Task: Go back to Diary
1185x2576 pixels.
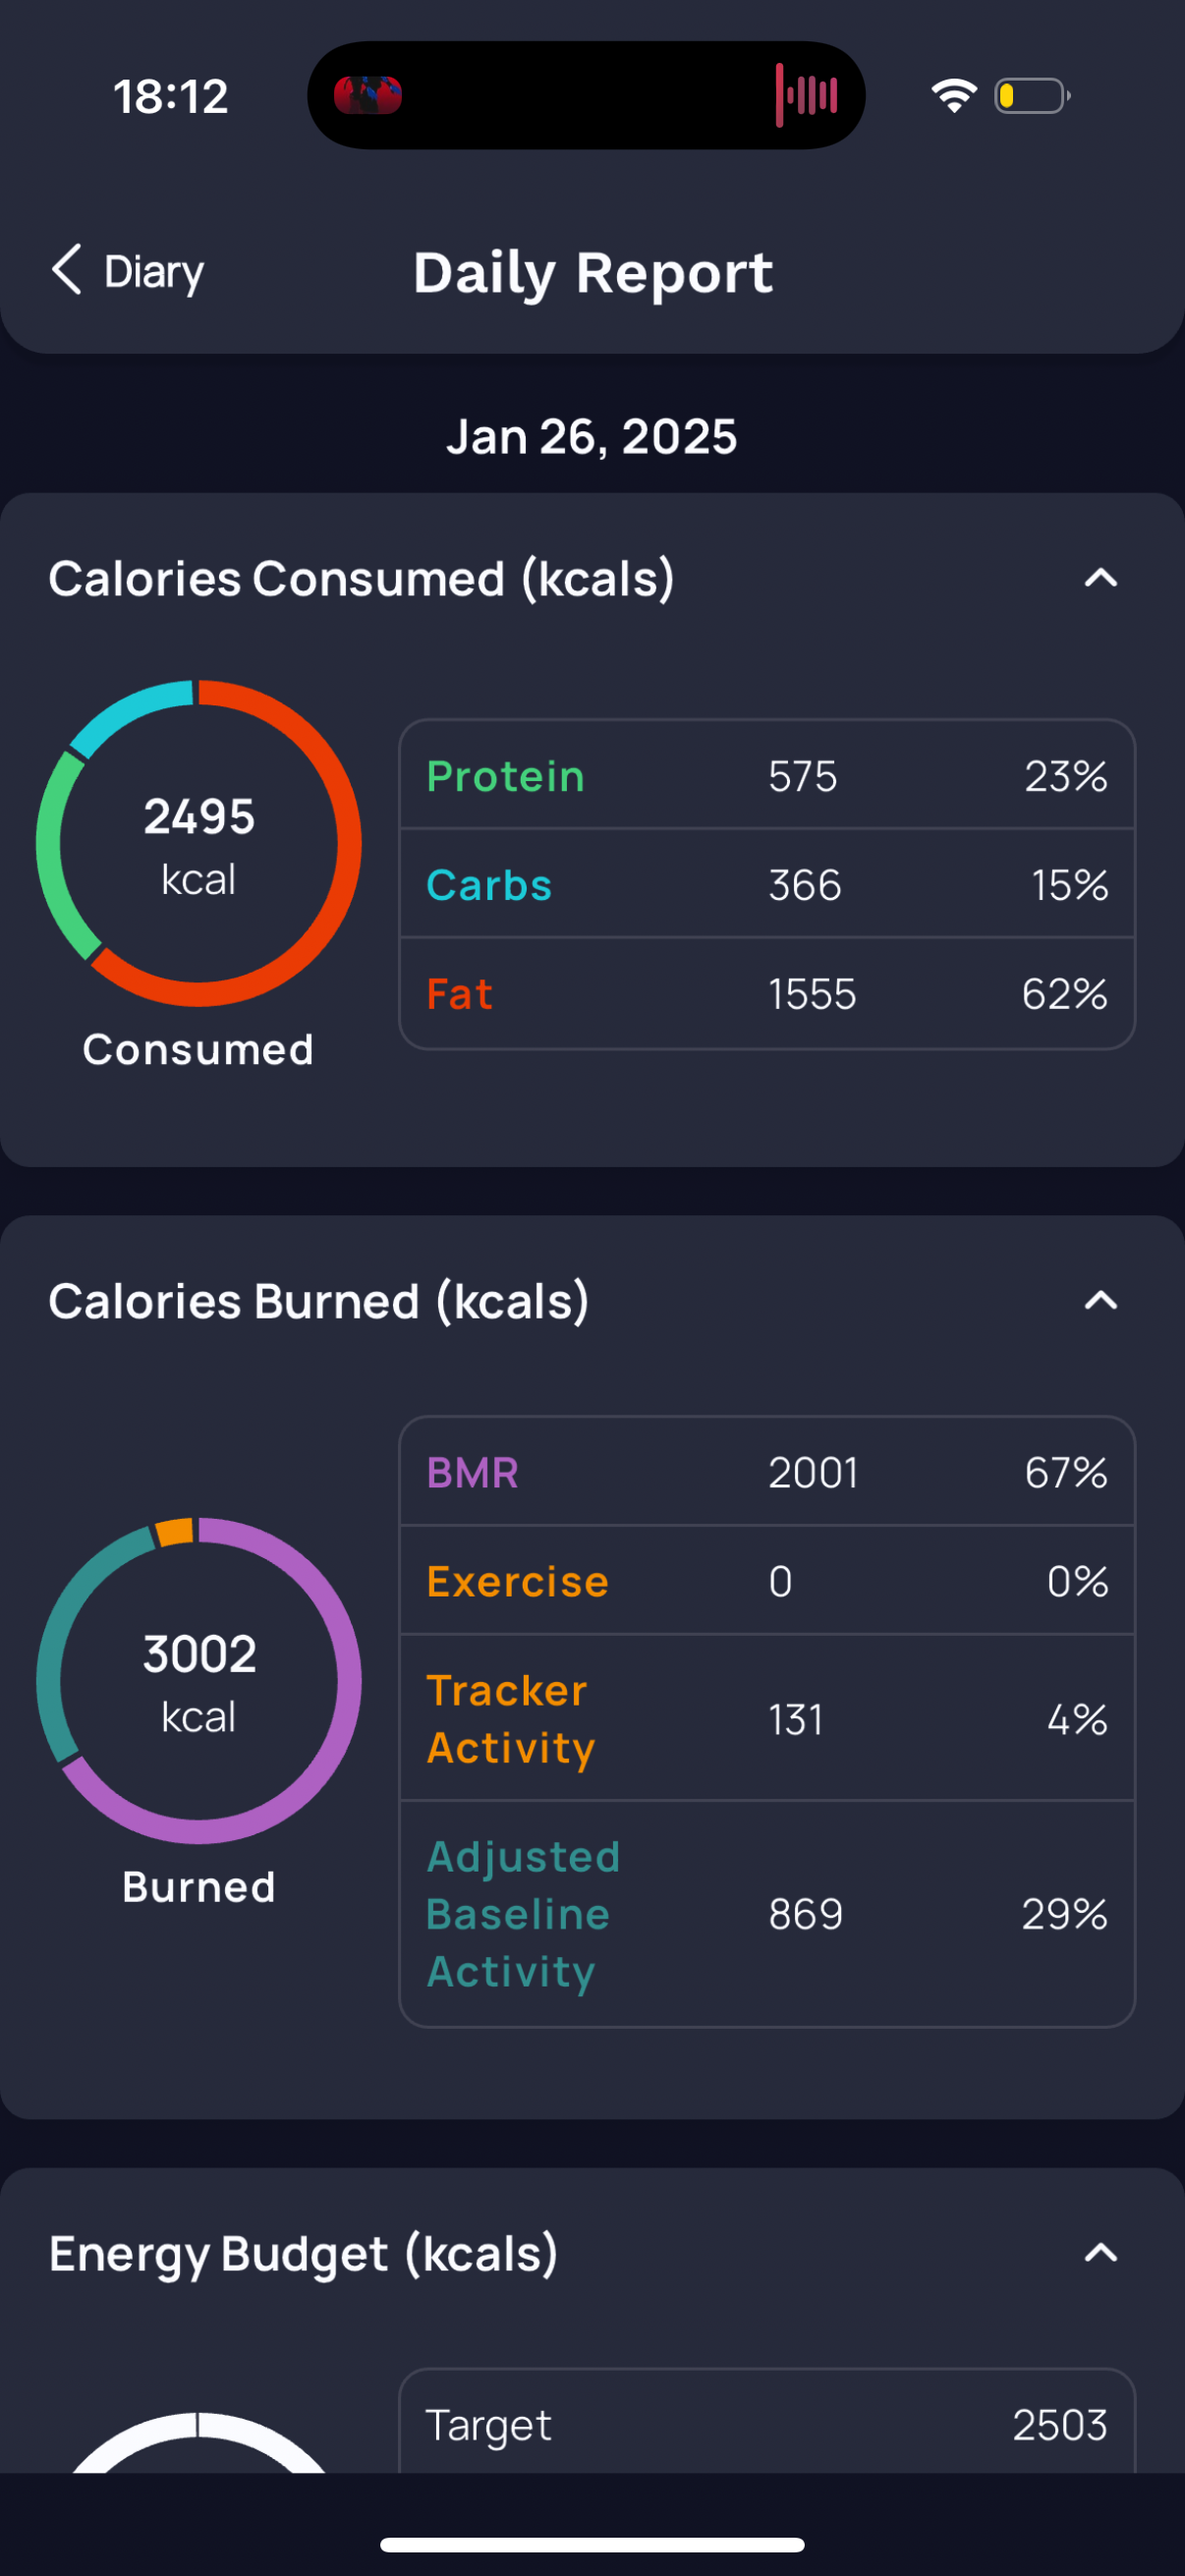Action: [x=153, y=272]
